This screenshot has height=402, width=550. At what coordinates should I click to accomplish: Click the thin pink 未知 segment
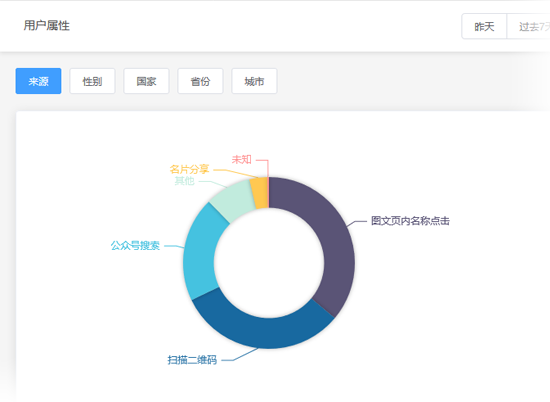pyautogui.click(x=269, y=193)
